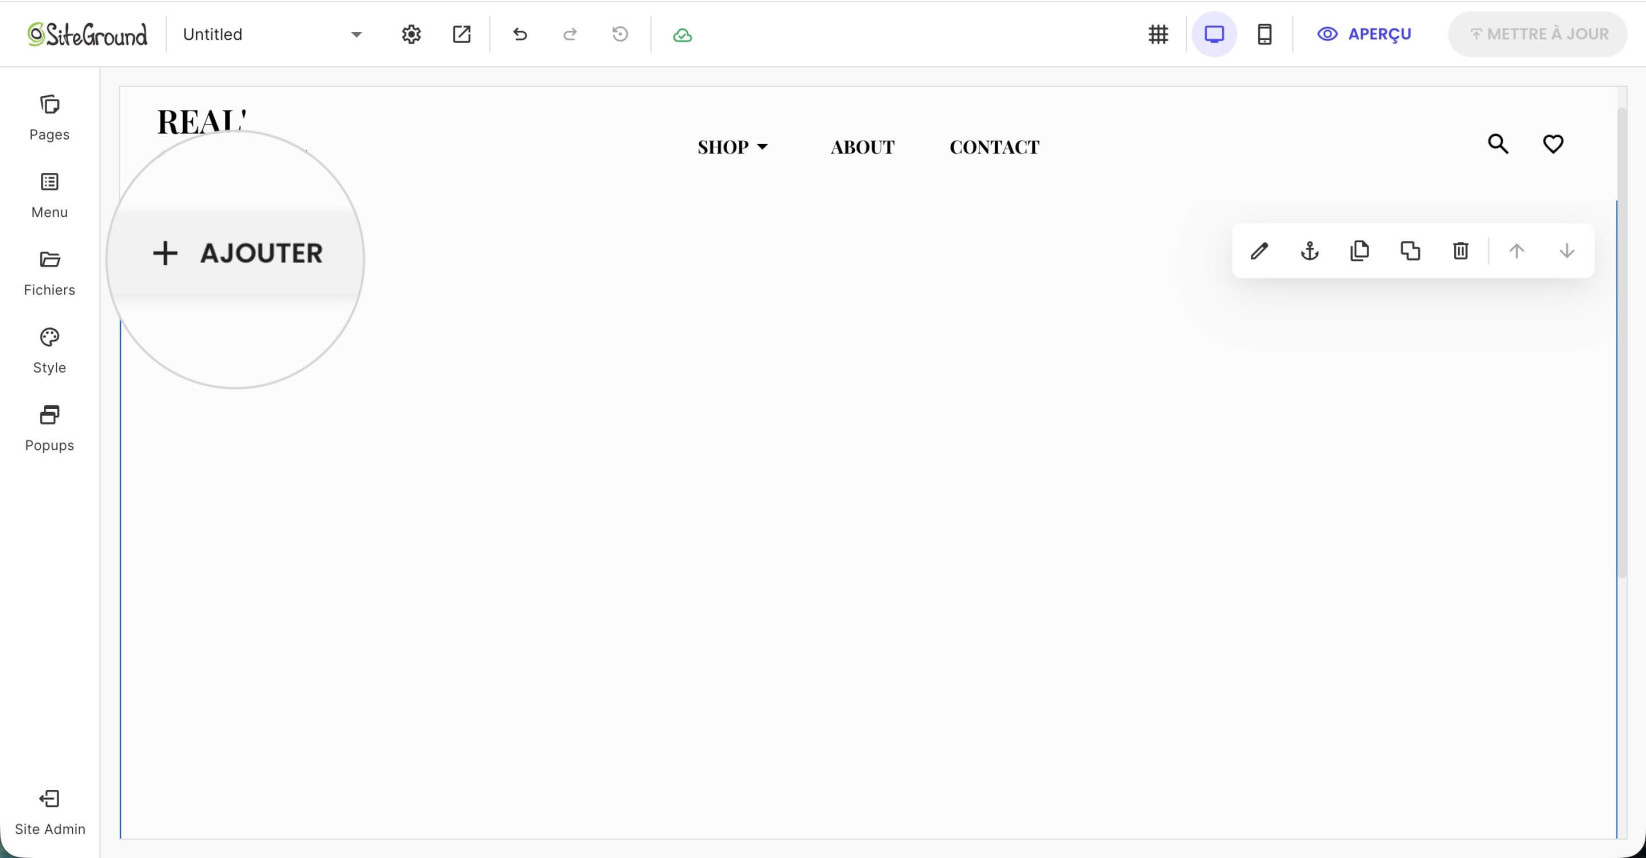Image resolution: width=1646 pixels, height=858 pixels.
Task: Move section down arrow
Action: coord(1567,251)
